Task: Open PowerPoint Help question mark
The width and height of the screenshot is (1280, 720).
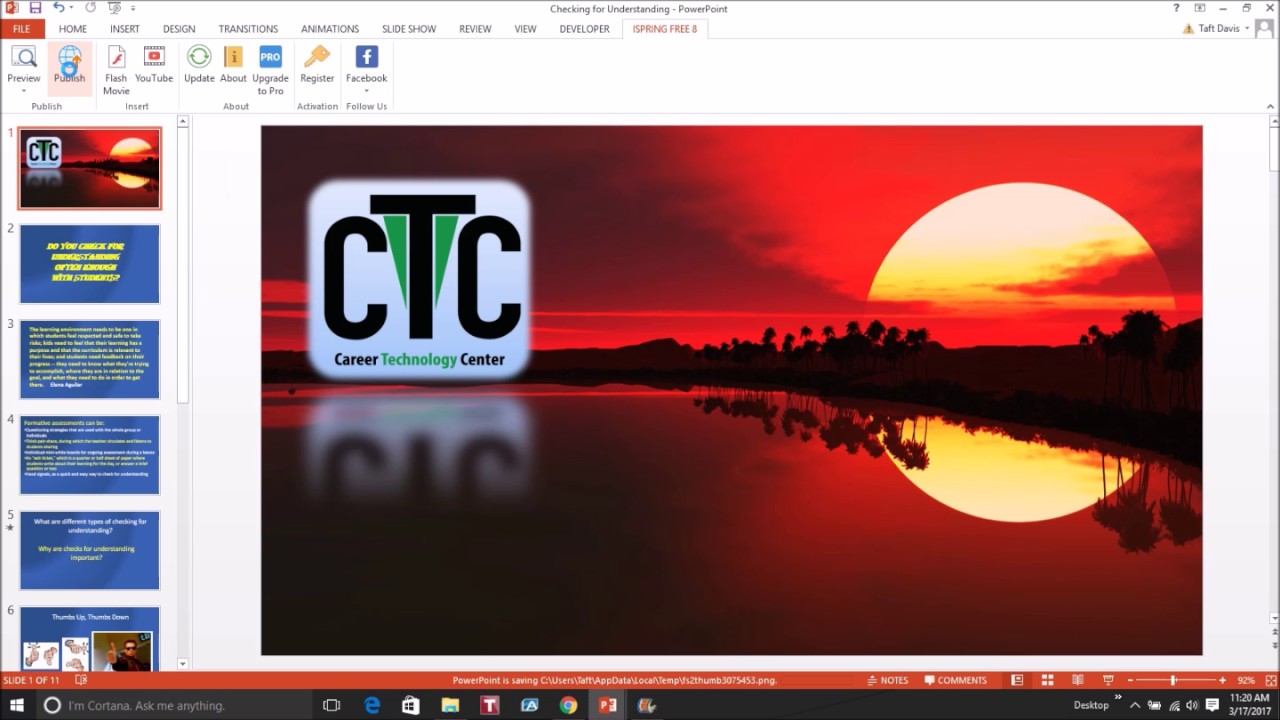Action: 1176,8
